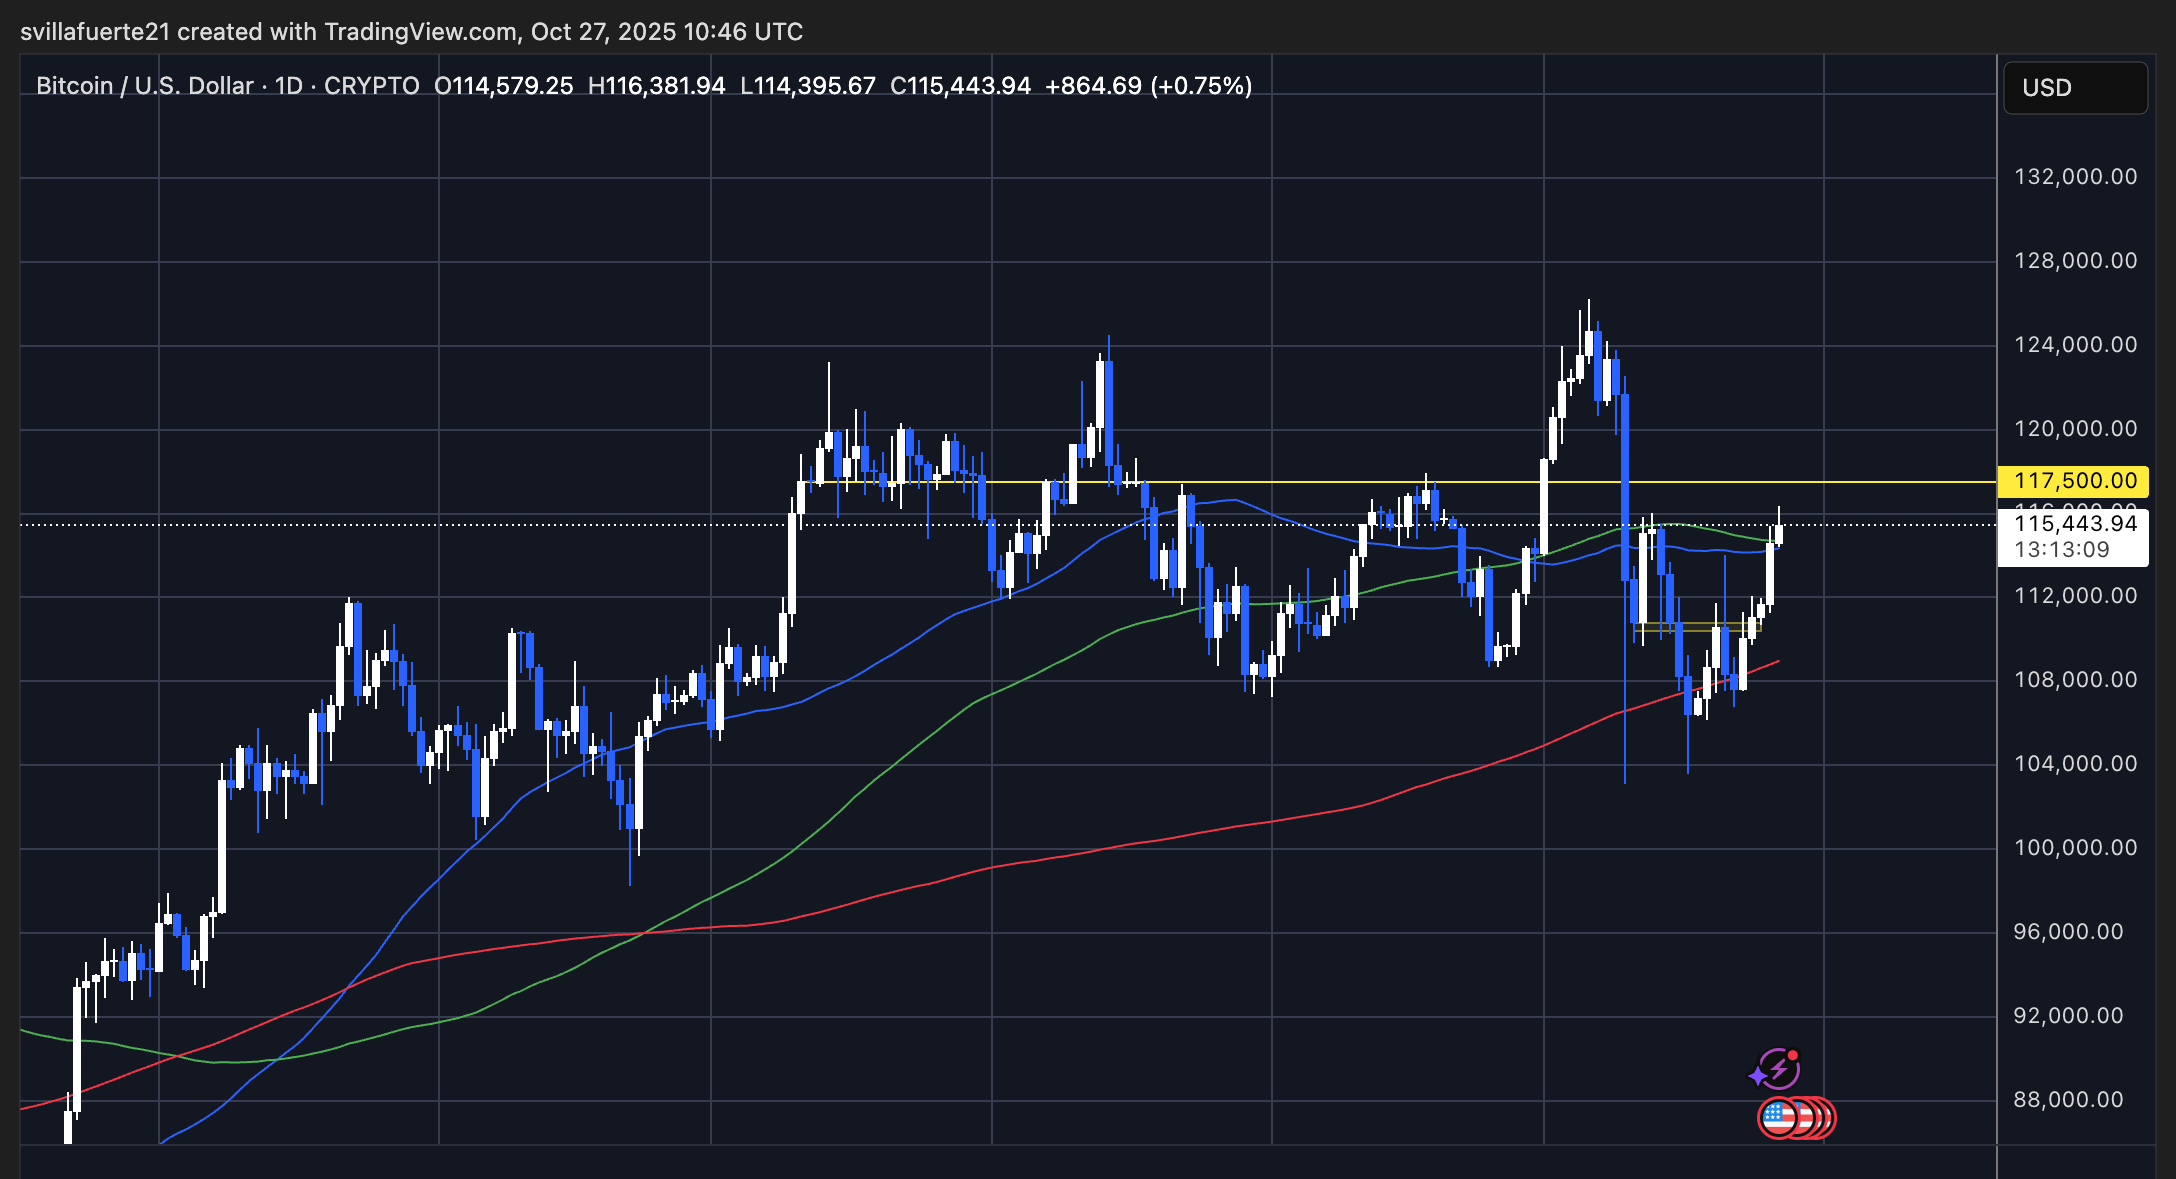Click the svillafuerte21 TradingView attribution text
The width and height of the screenshot is (2176, 1179).
click(x=411, y=32)
